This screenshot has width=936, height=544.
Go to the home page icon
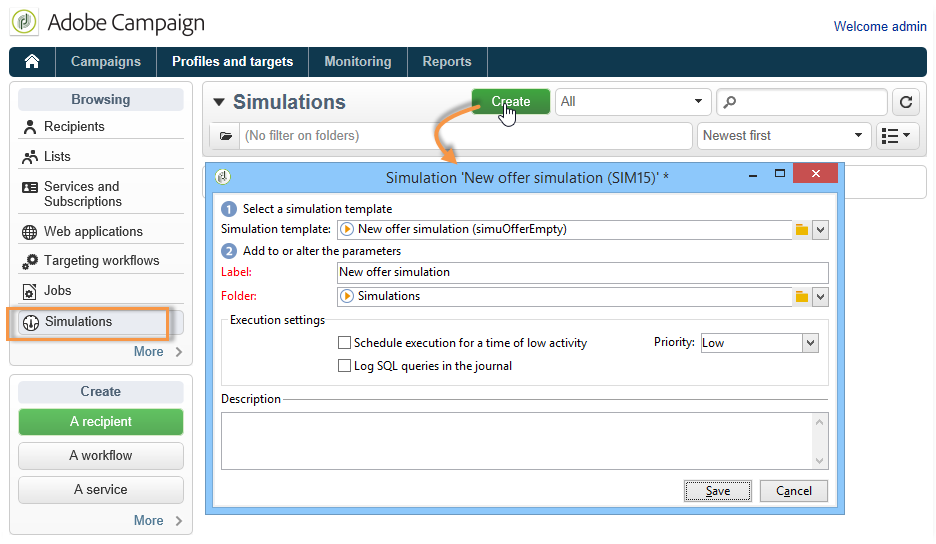click(x=32, y=62)
